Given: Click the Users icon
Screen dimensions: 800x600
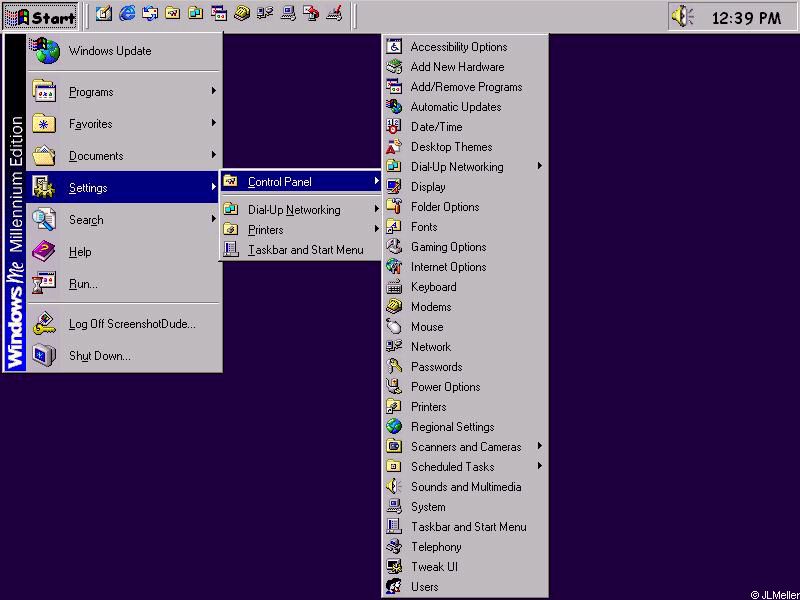Looking at the screenshot, I should coord(394,587).
